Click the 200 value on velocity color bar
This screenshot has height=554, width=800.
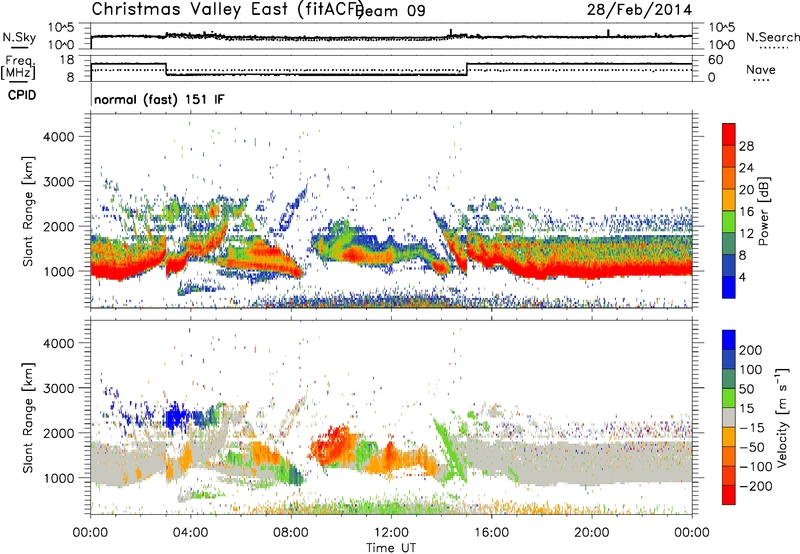pyautogui.click(x=751, y=350)
